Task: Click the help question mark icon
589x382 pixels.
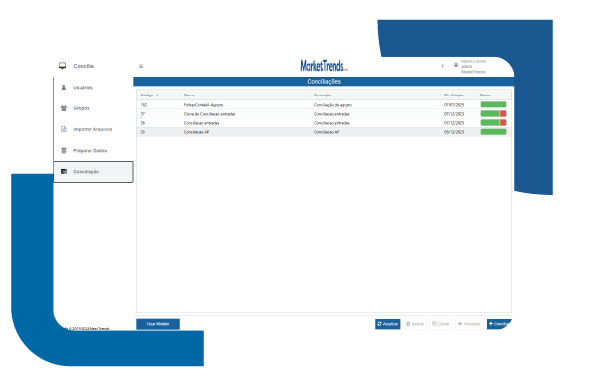Action: click(x=443, y=66)
